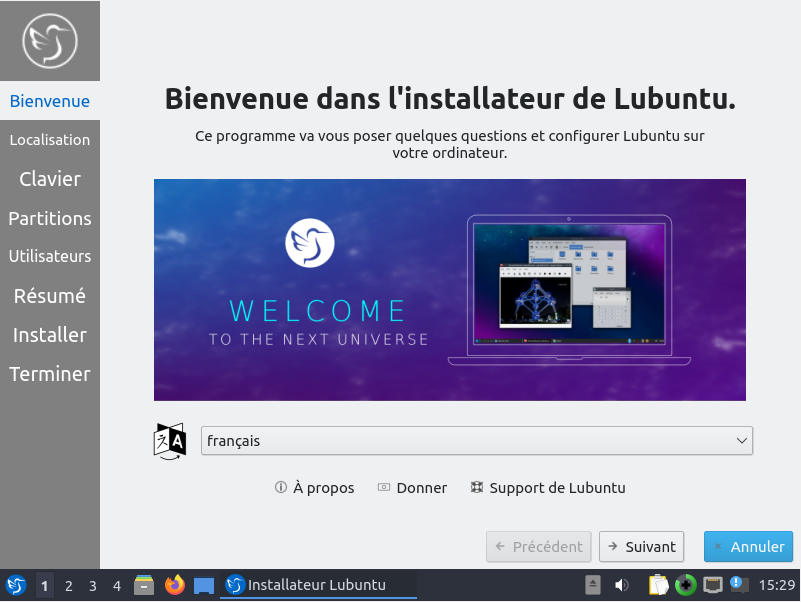
Task: Click the donate icon beside Donner
Action: (384, 487)
